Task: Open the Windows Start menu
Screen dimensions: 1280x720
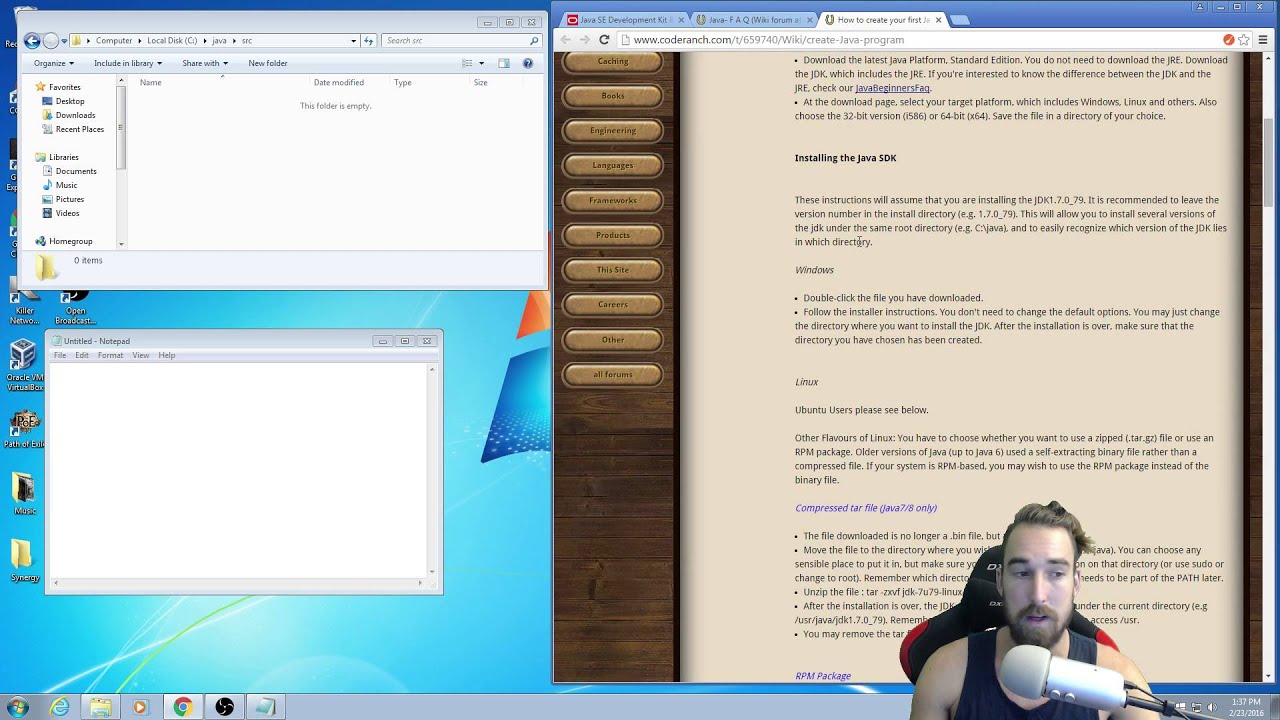Action: pos(17,707)
